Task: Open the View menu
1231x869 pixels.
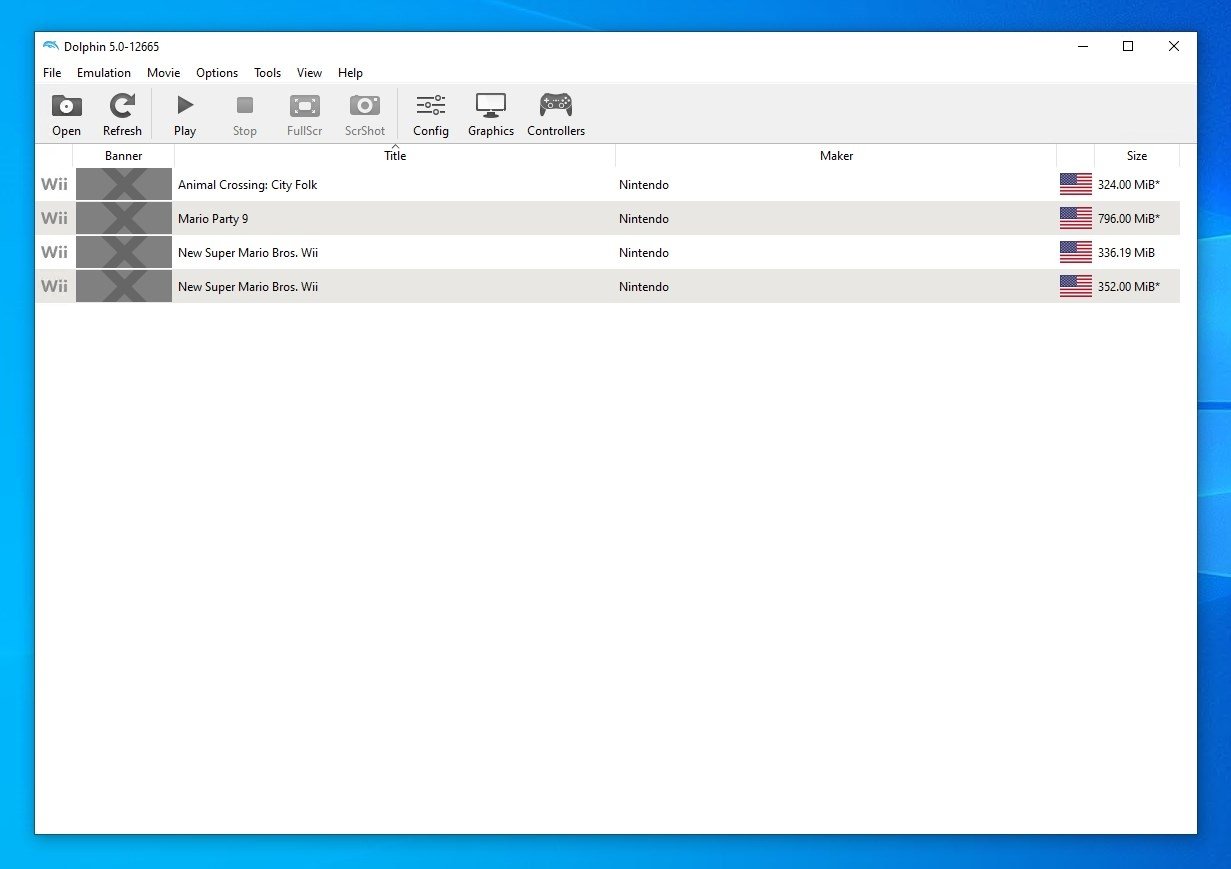Action: click(x=309, y=73)
